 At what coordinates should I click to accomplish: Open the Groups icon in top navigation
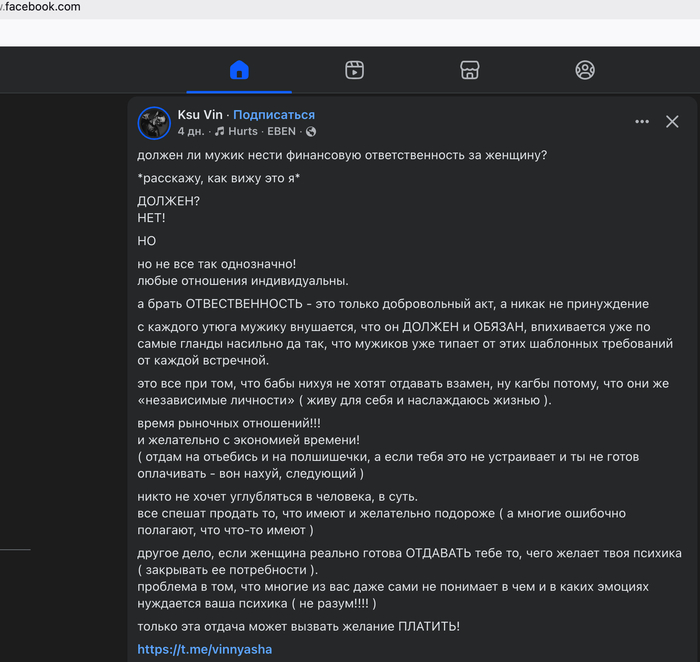(585, 70)
